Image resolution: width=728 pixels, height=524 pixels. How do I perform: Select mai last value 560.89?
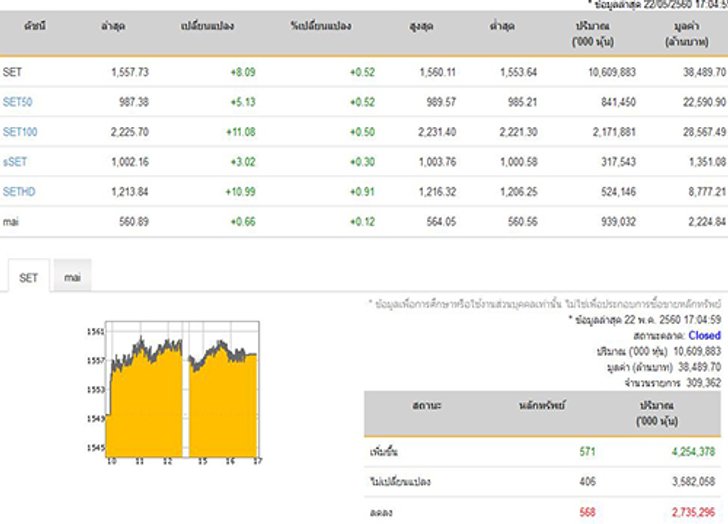coord(134,221)
